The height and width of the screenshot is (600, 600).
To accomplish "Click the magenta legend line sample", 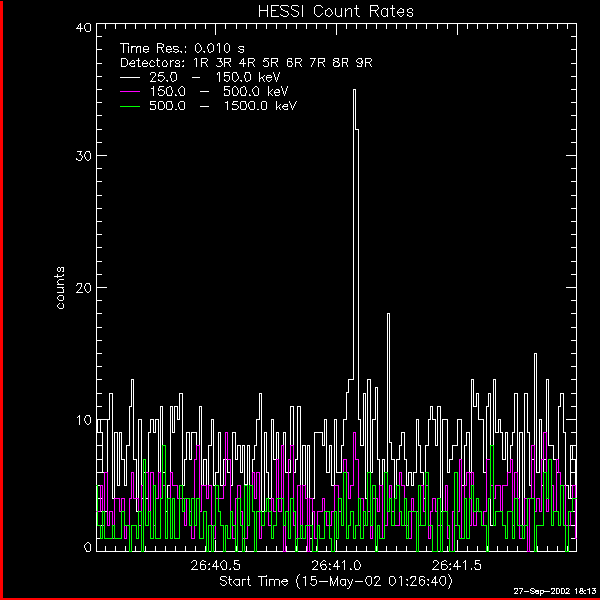I will coord(130,91).
